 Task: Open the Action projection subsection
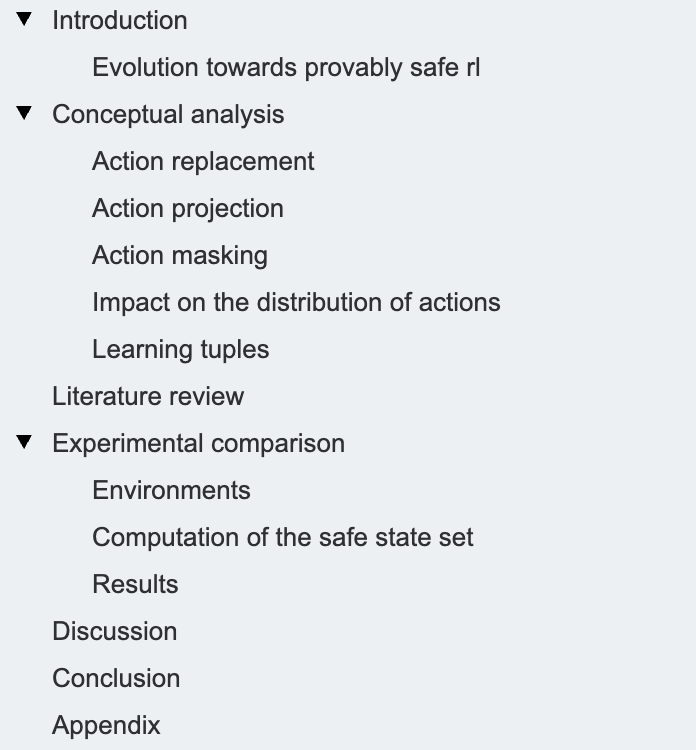pos(188,209)
